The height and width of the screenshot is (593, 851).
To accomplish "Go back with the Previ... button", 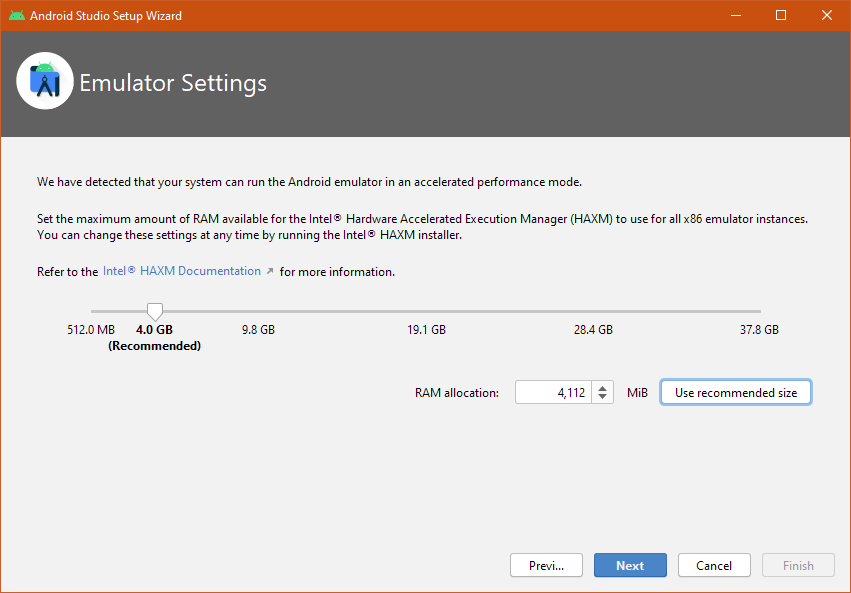I will click(546, 565).
